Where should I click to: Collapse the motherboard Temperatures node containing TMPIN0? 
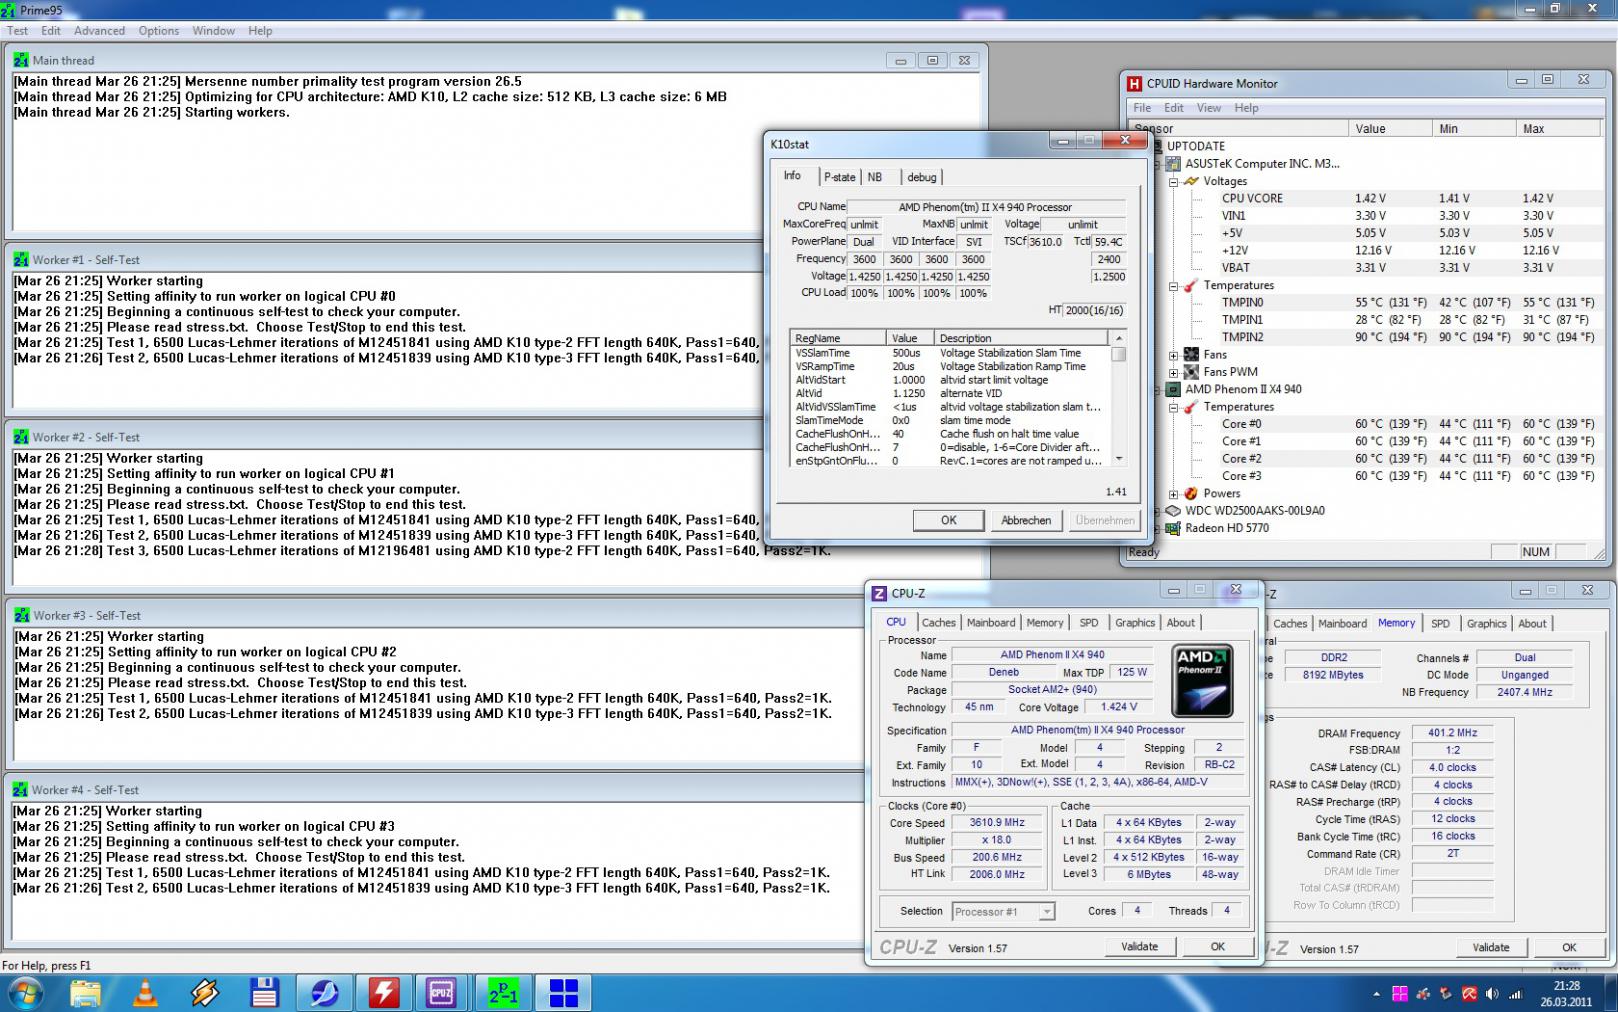(x=1174, y=286)
